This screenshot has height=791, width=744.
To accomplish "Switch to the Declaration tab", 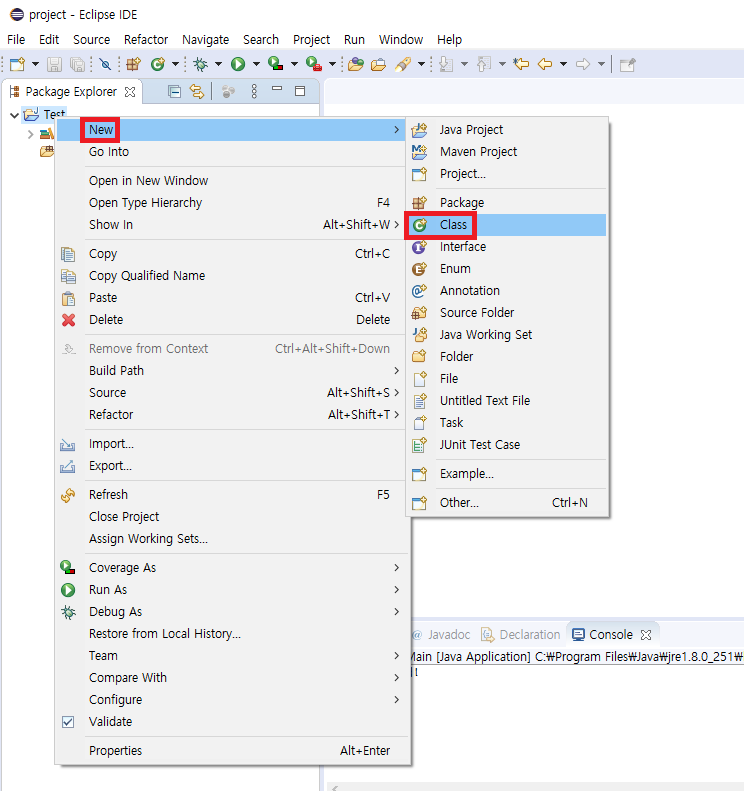I will pos(521,635).
